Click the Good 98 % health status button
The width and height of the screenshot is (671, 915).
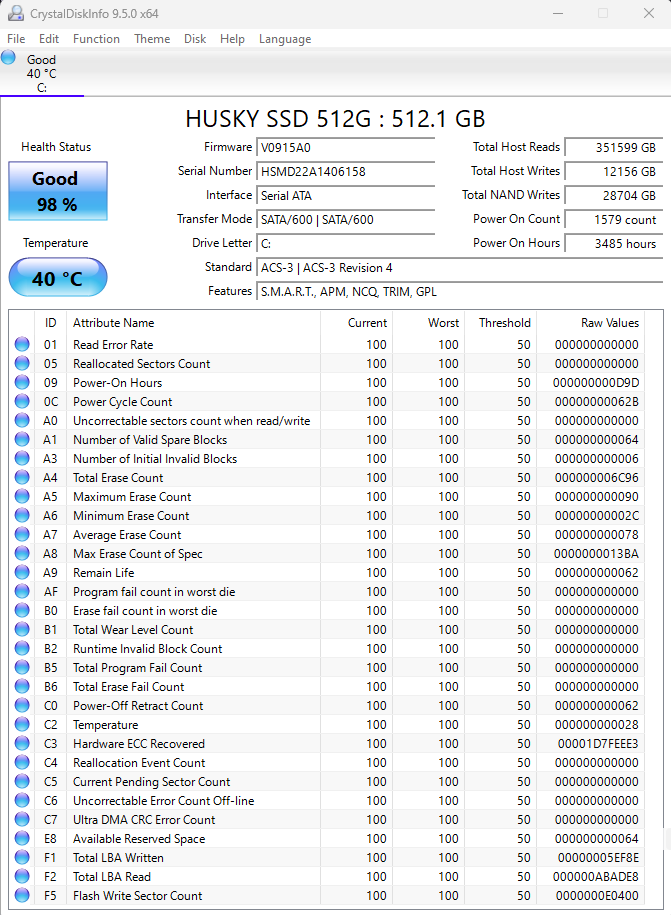(x=58, y=191)
